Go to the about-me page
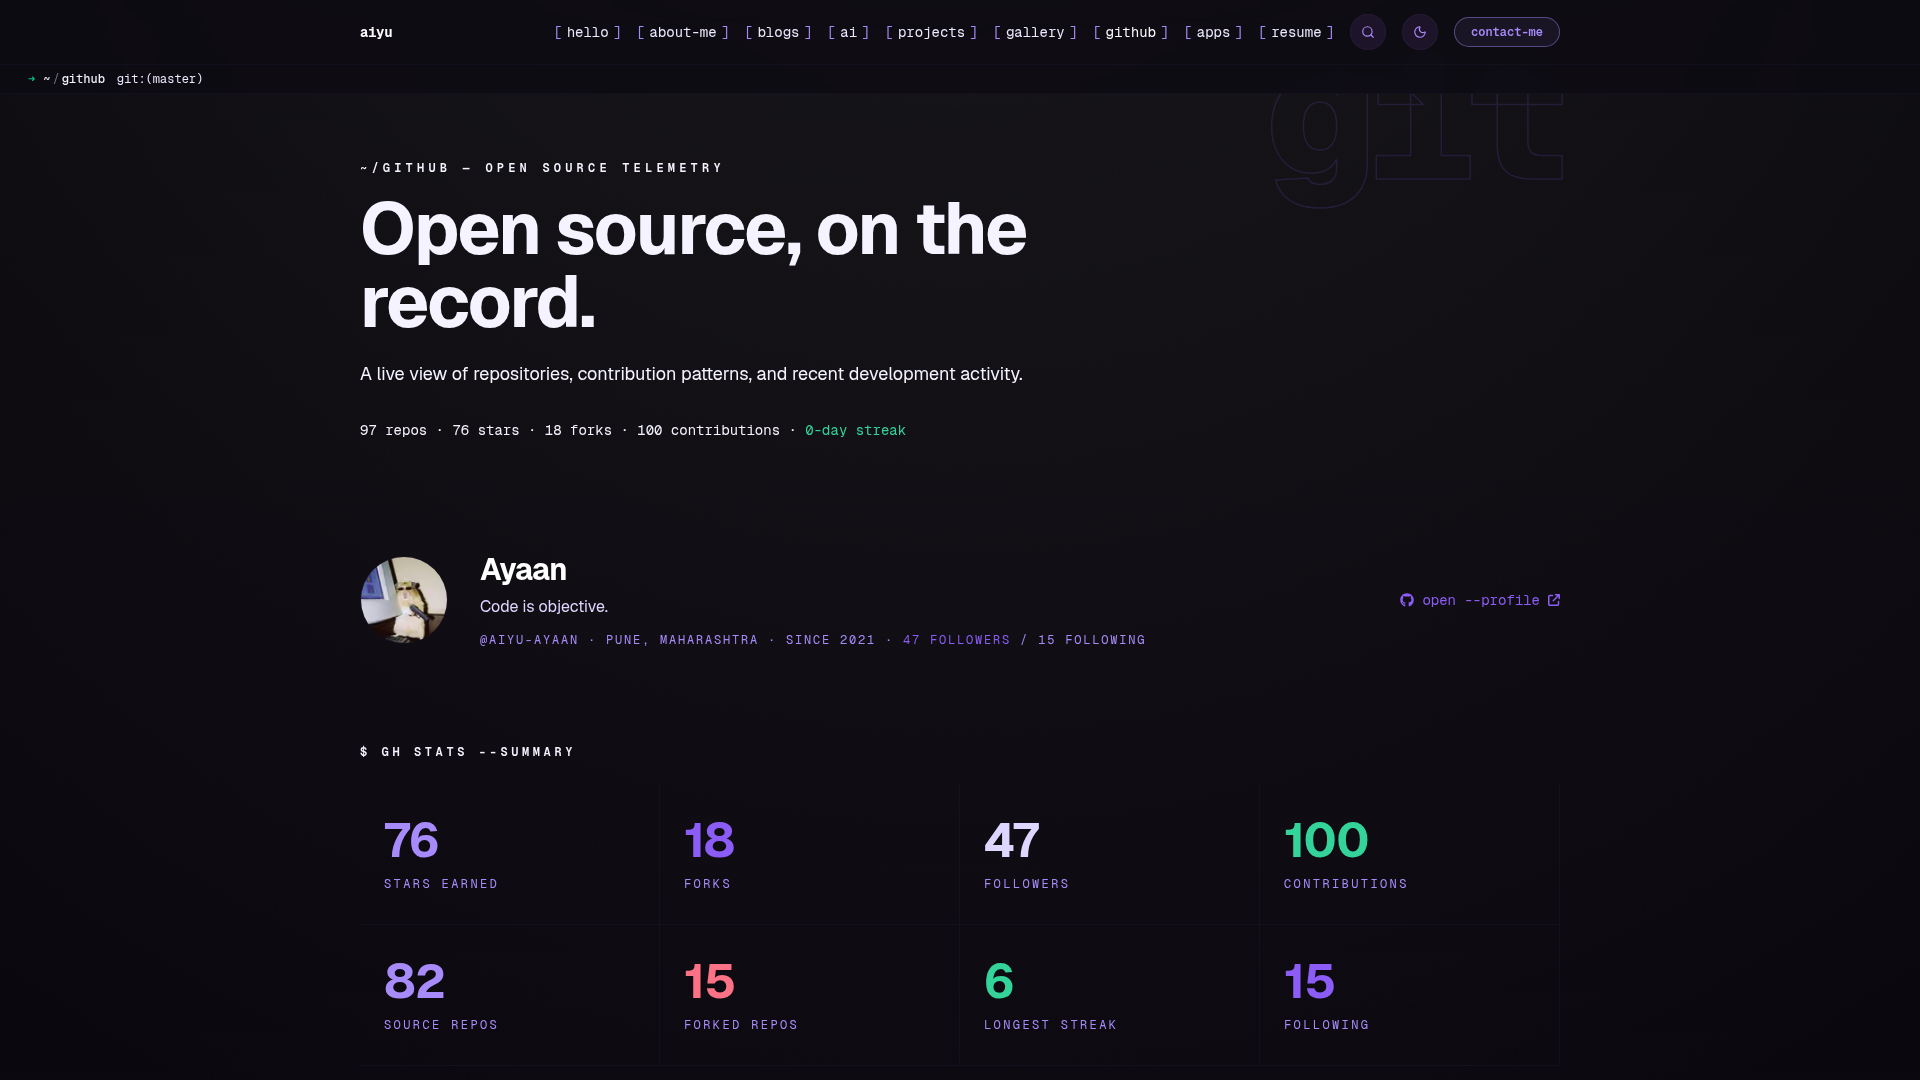Viewport: 1920px width, 1080px height. pyautogui.click(x=683, y=32)
